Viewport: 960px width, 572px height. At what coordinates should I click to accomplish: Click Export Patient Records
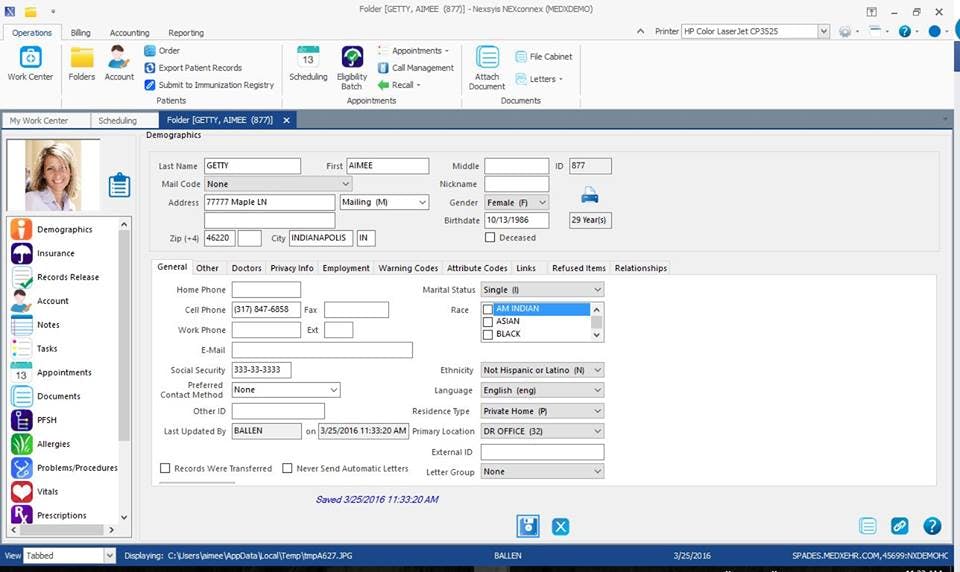pyautogui.click(x=200, y=68)
